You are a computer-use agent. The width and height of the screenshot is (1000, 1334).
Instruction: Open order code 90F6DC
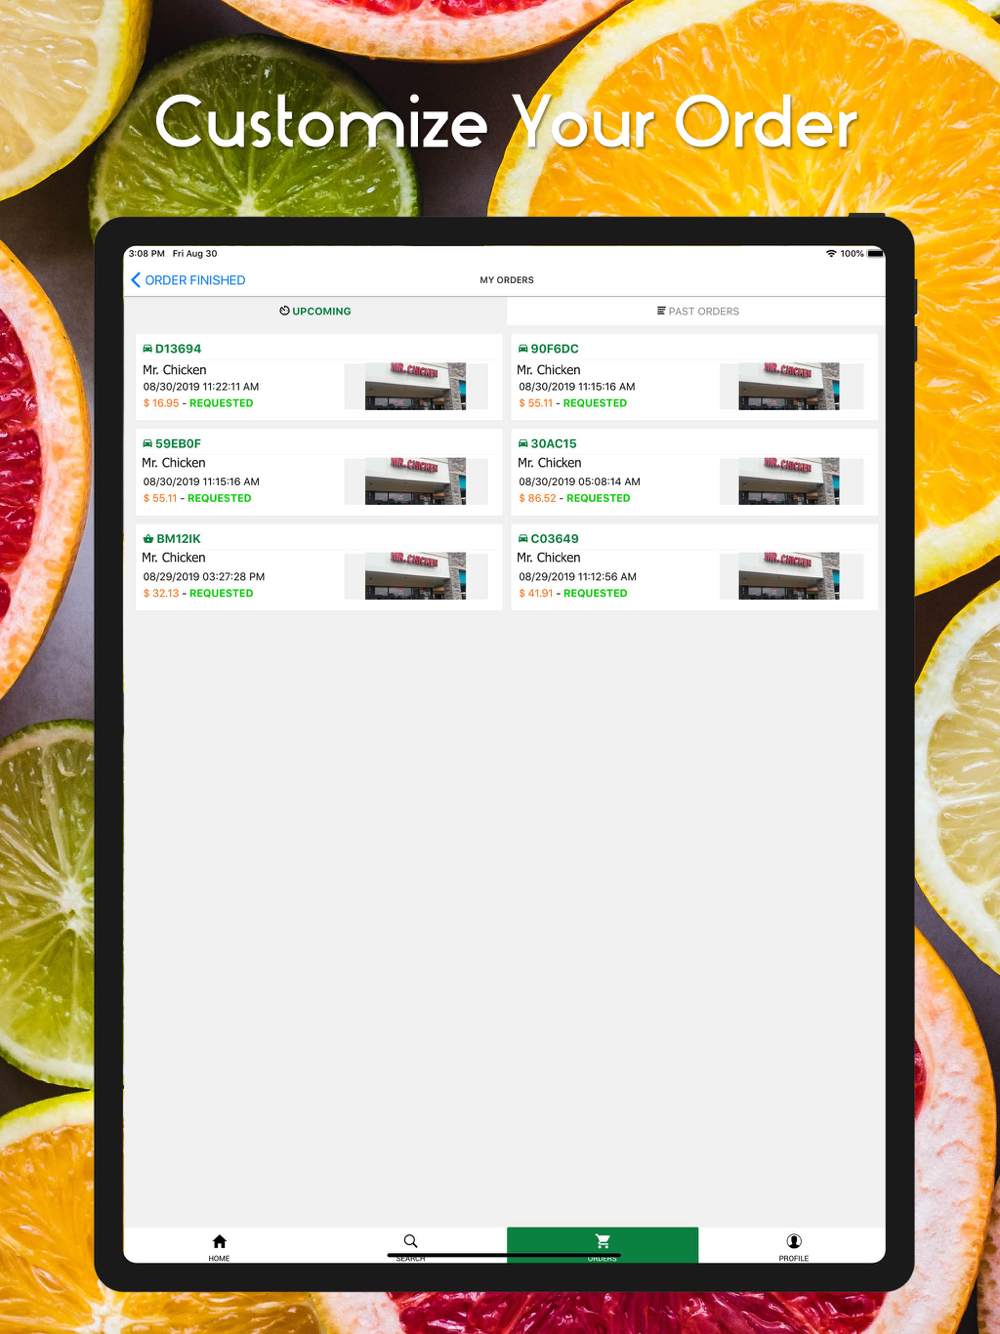pyautogui.click(x=555, y=349)
